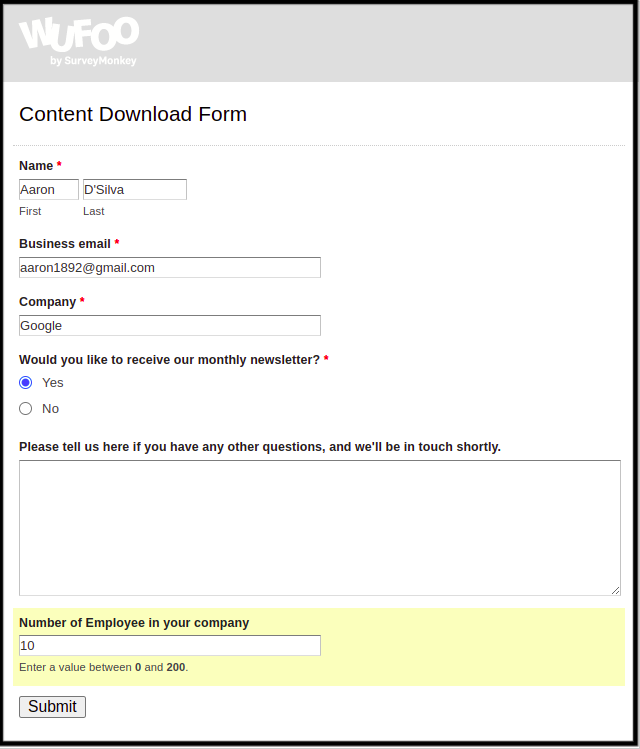Click the Content Download Form heading
Image resolution: width=640 pixels, height=749 pixels.
[133, 114]
